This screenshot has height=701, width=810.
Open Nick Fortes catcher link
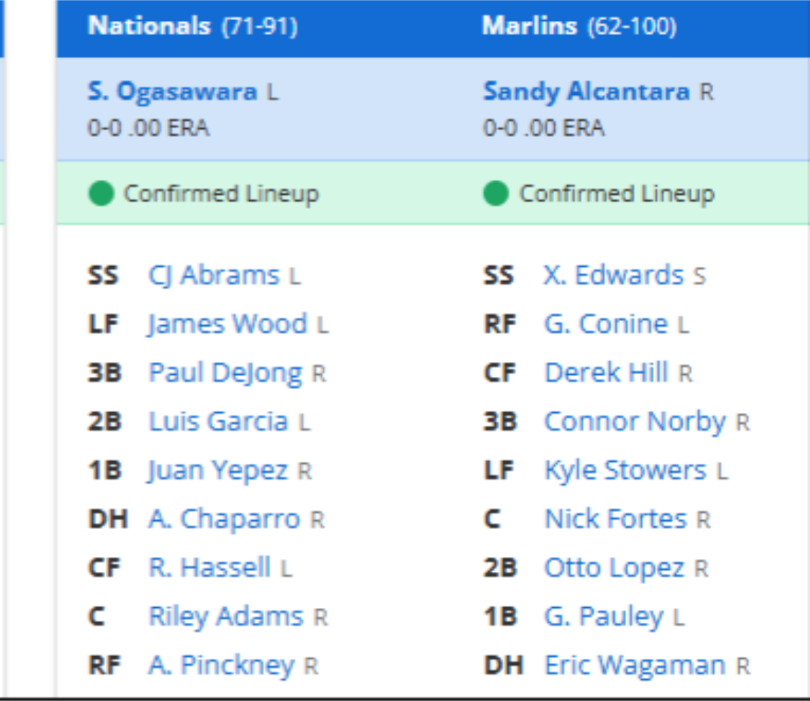(x=615, y=519)
